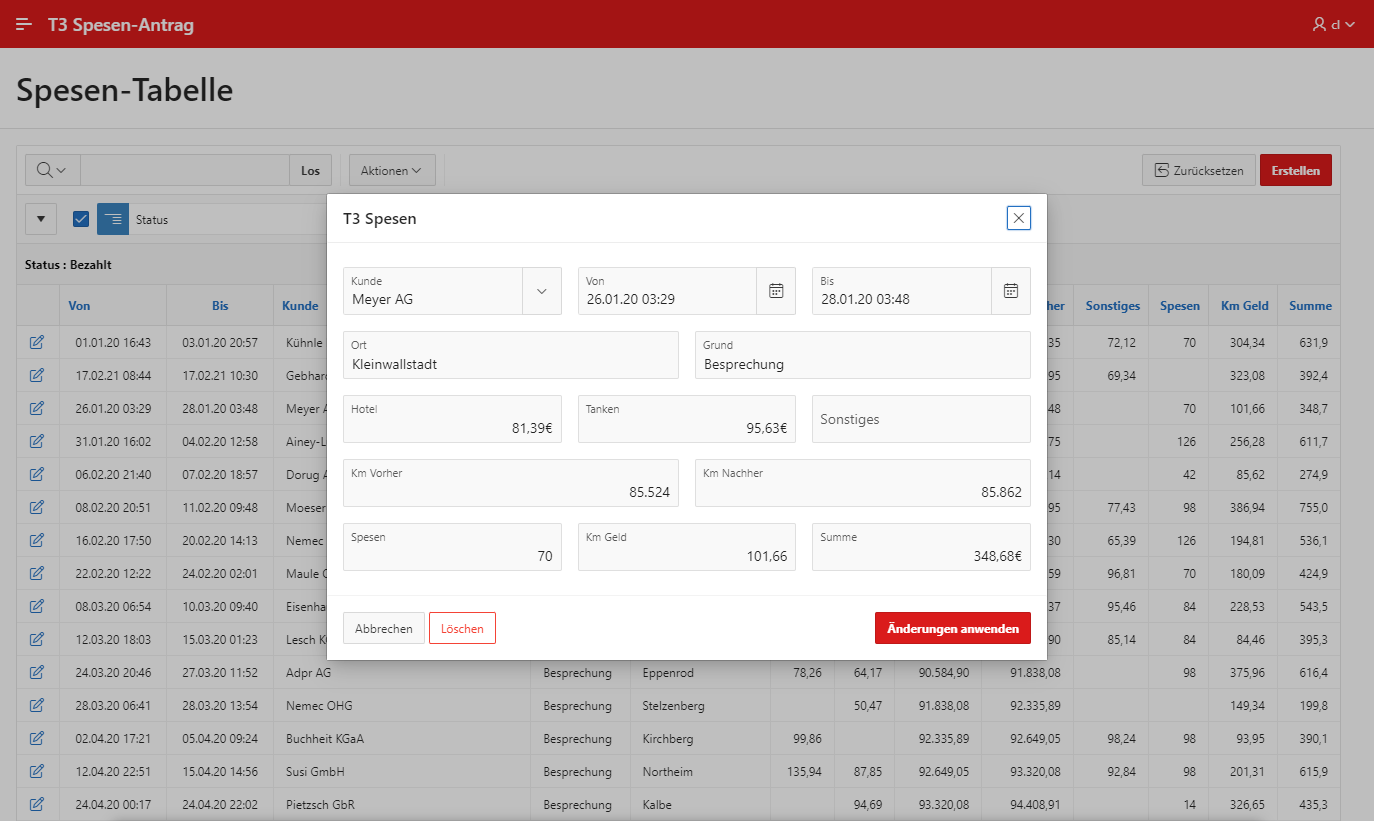The width and height of the screenshot is (1374, 821).
Task: Open the hamburger navigation menu
Action: click(24, 24)
